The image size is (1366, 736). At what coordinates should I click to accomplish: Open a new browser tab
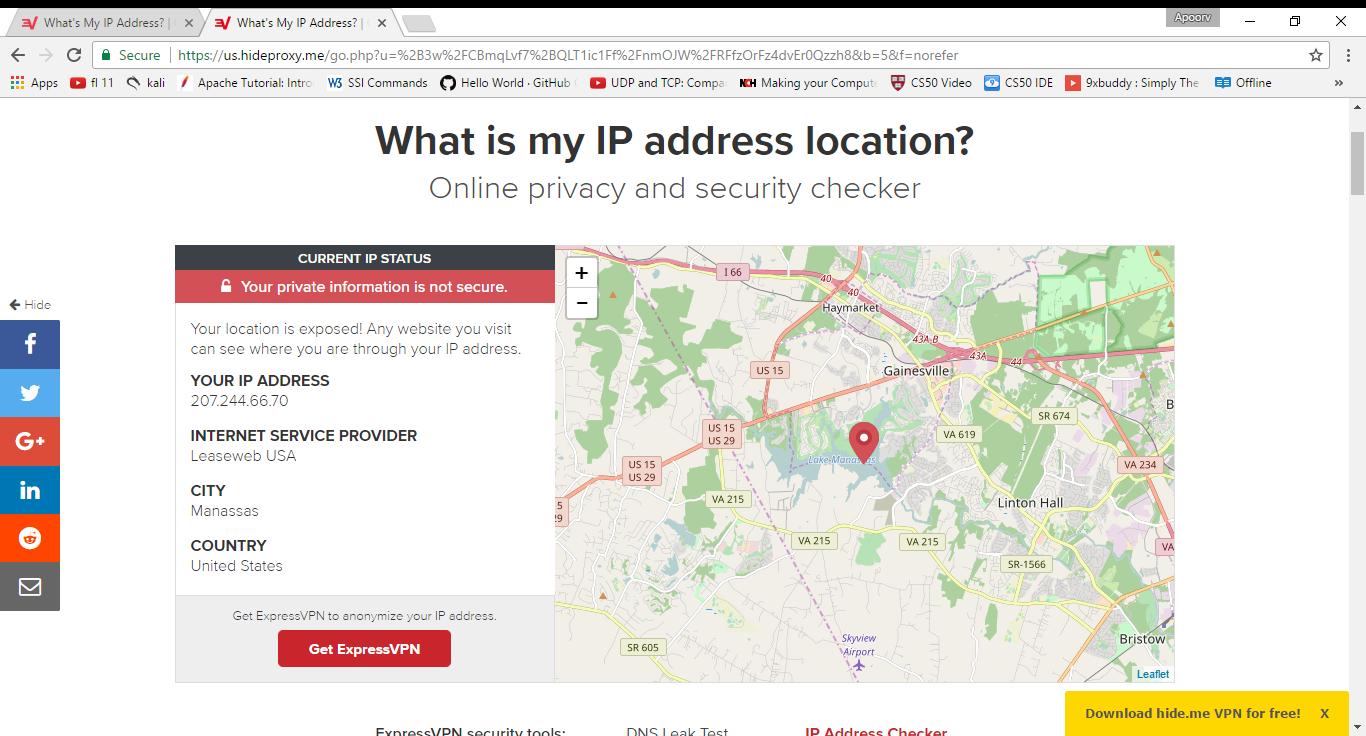[418, 23]
